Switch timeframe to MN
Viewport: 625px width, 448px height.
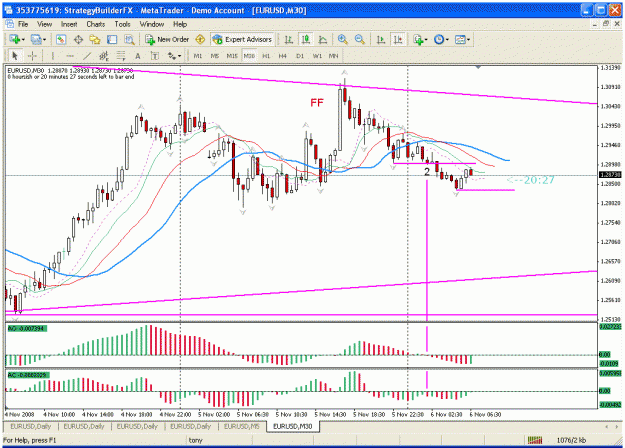333,56
